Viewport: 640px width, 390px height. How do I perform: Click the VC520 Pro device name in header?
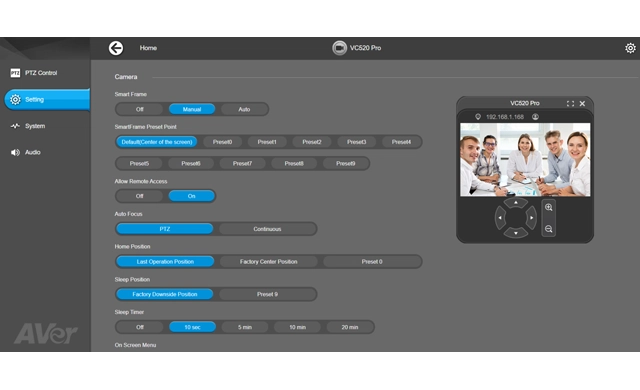(365, 48)
